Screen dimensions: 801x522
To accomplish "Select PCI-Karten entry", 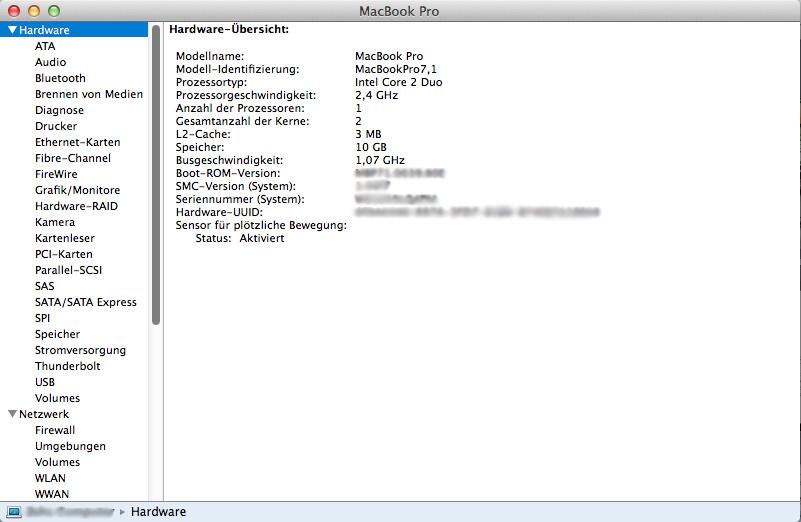I will [64, 254].
